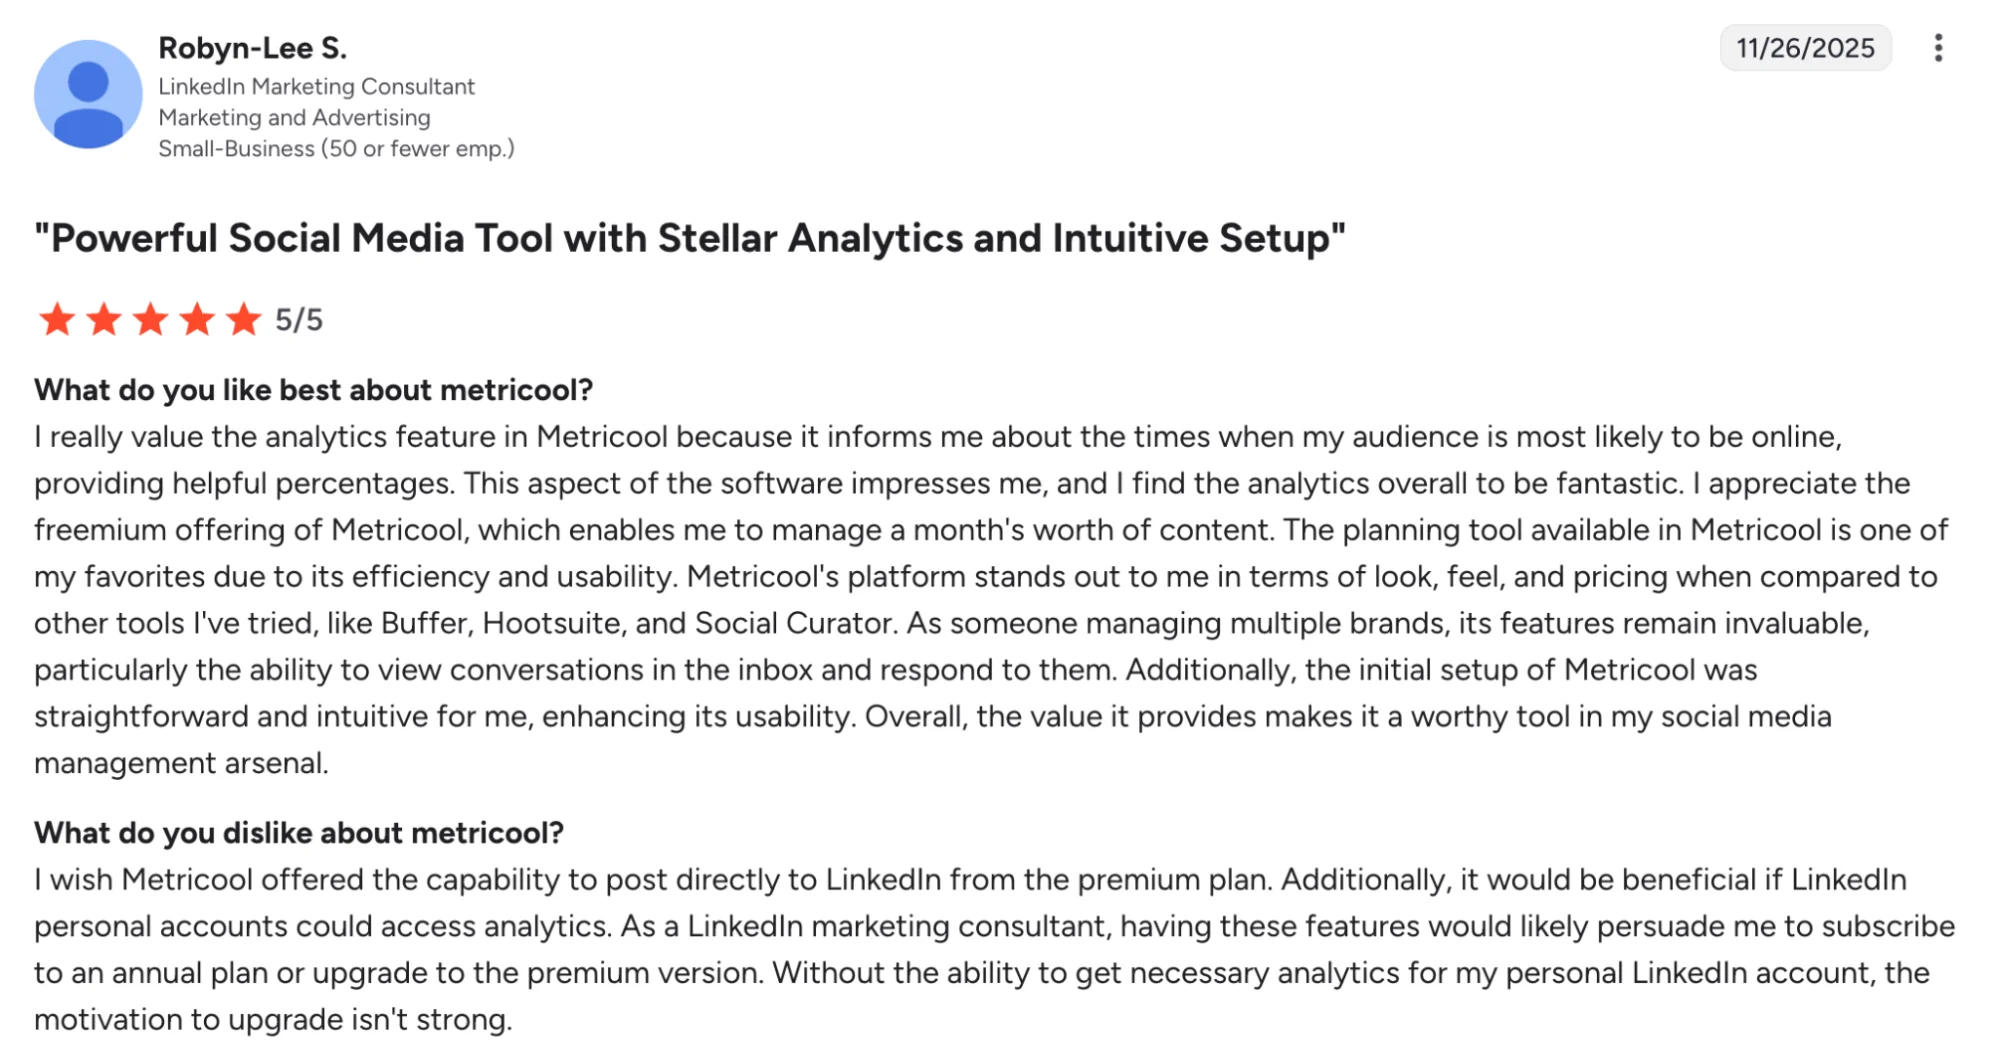Open reviewer profile for Robyn-Lee S.
This screenshot has height=1056, width=1999.
tap(252, 47)
